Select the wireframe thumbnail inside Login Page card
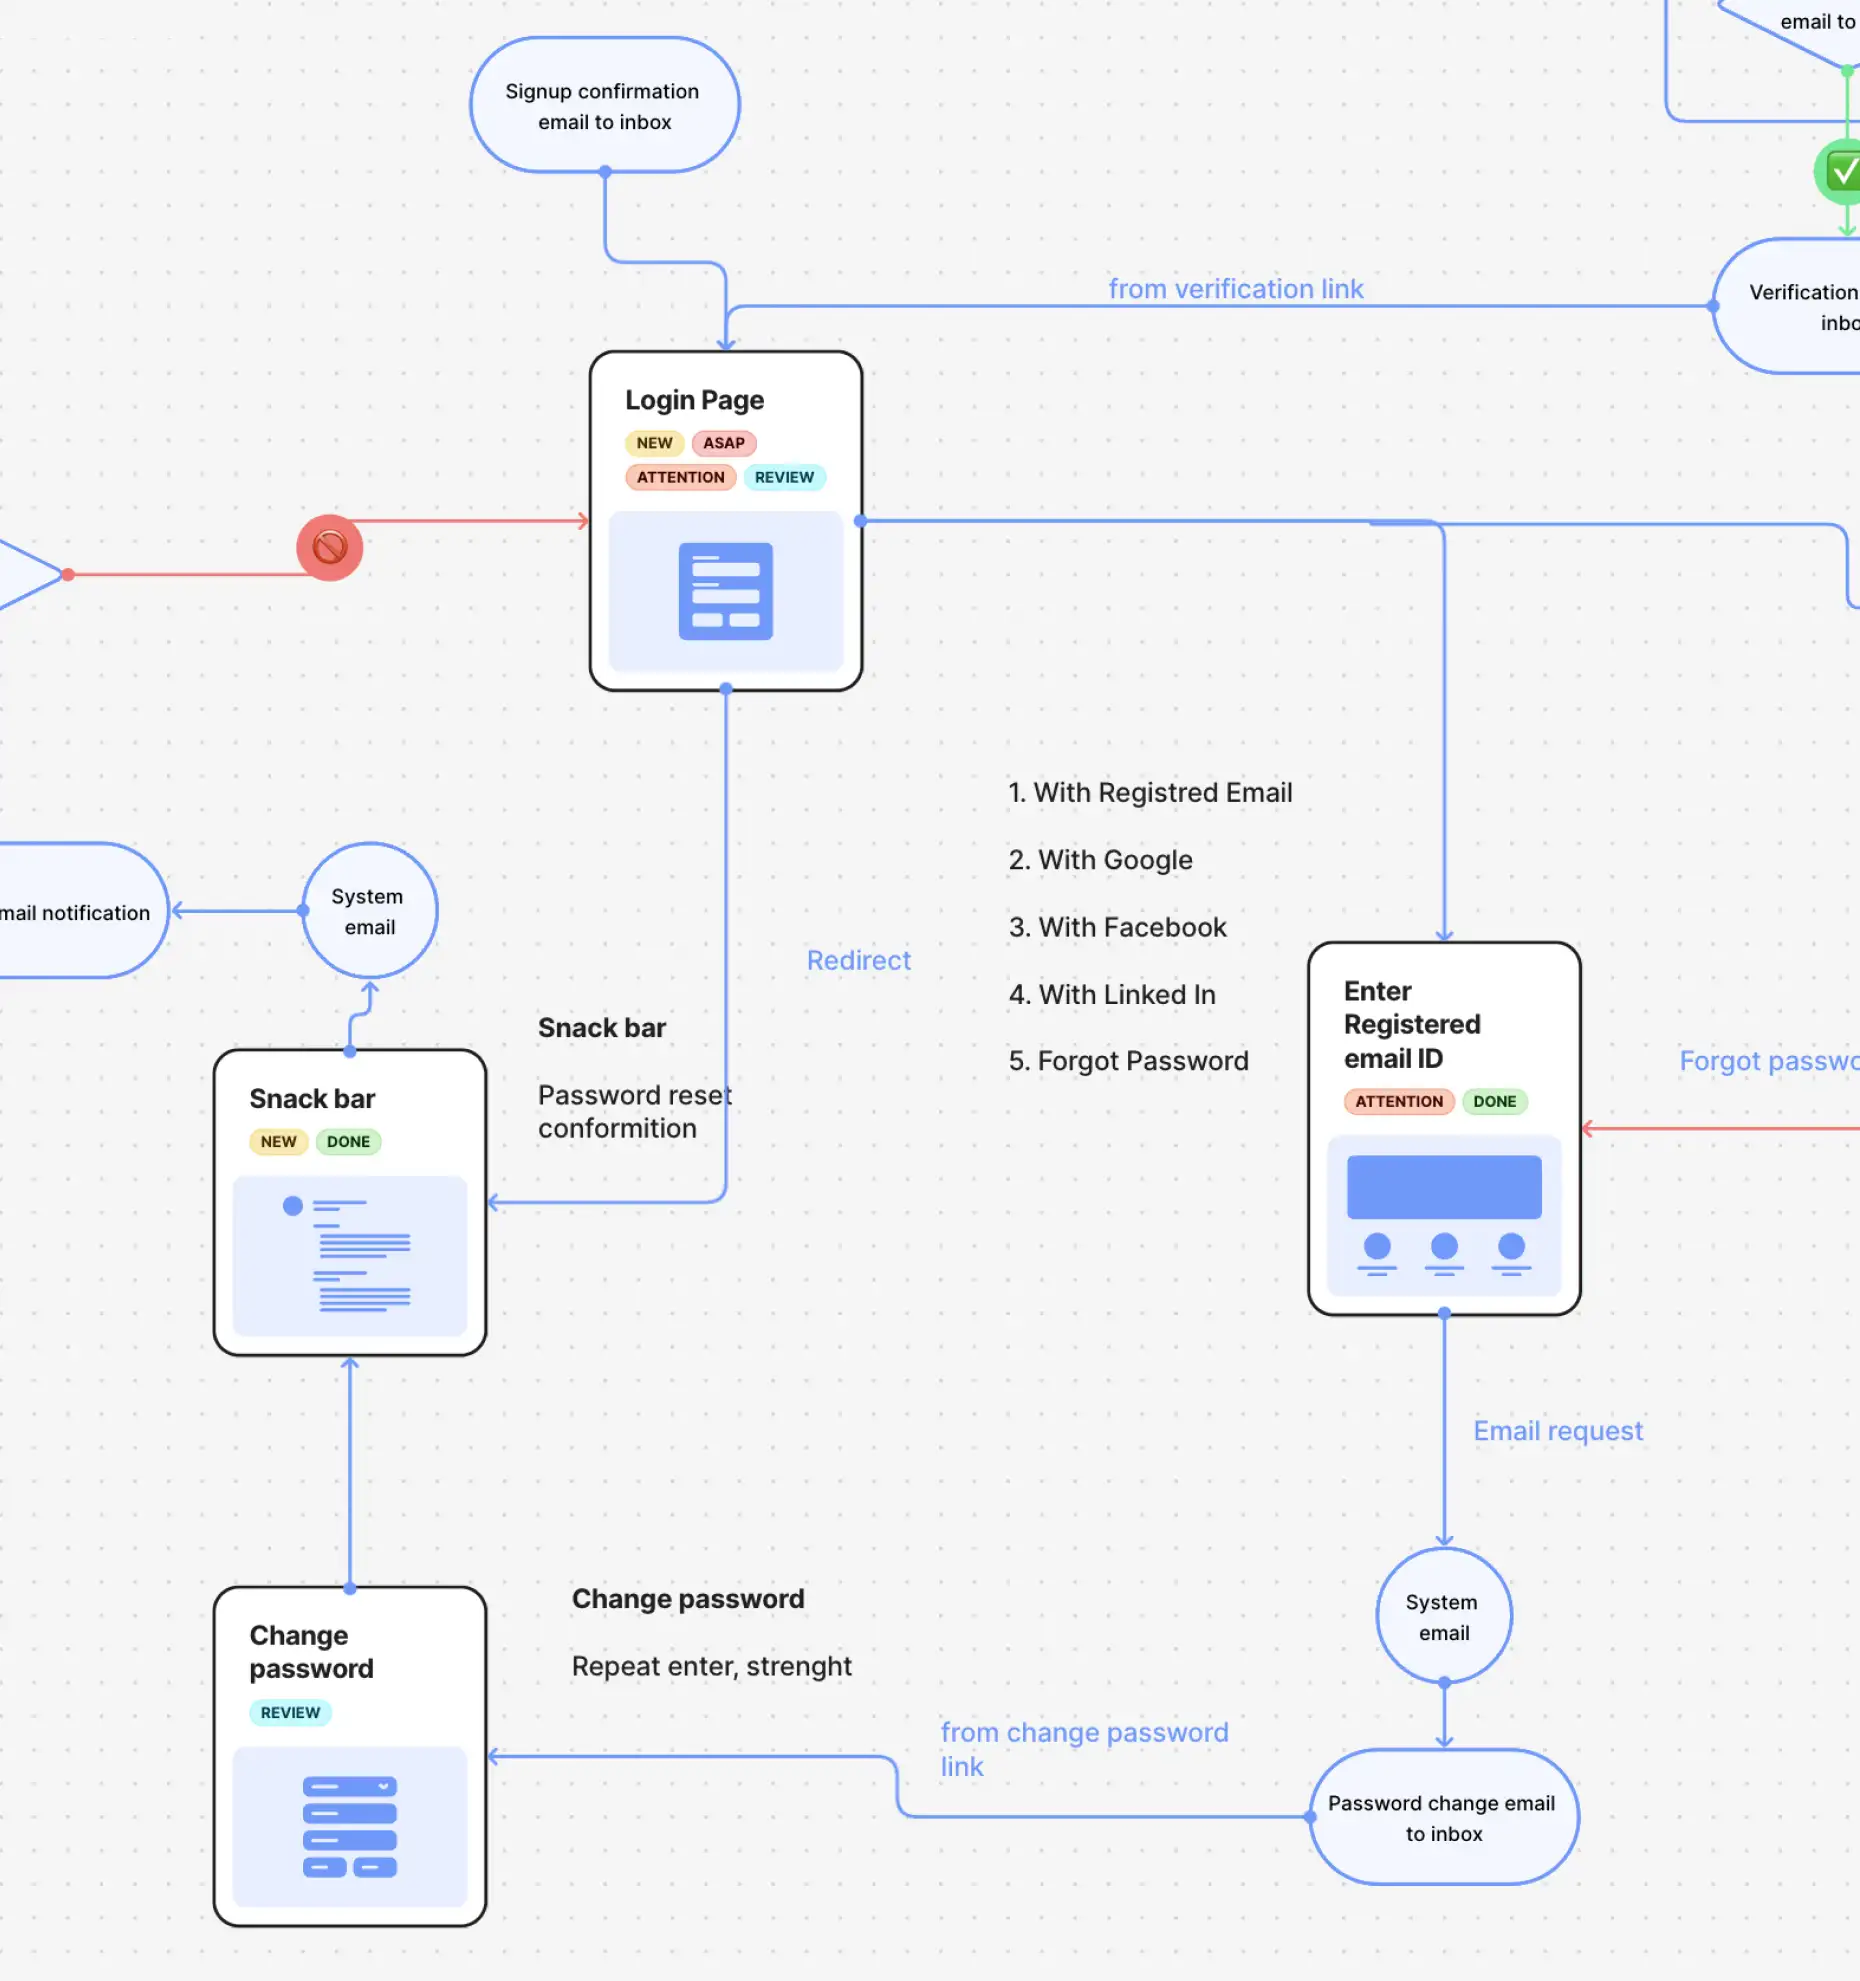The image size is (1860, 1981). (726, 593)
